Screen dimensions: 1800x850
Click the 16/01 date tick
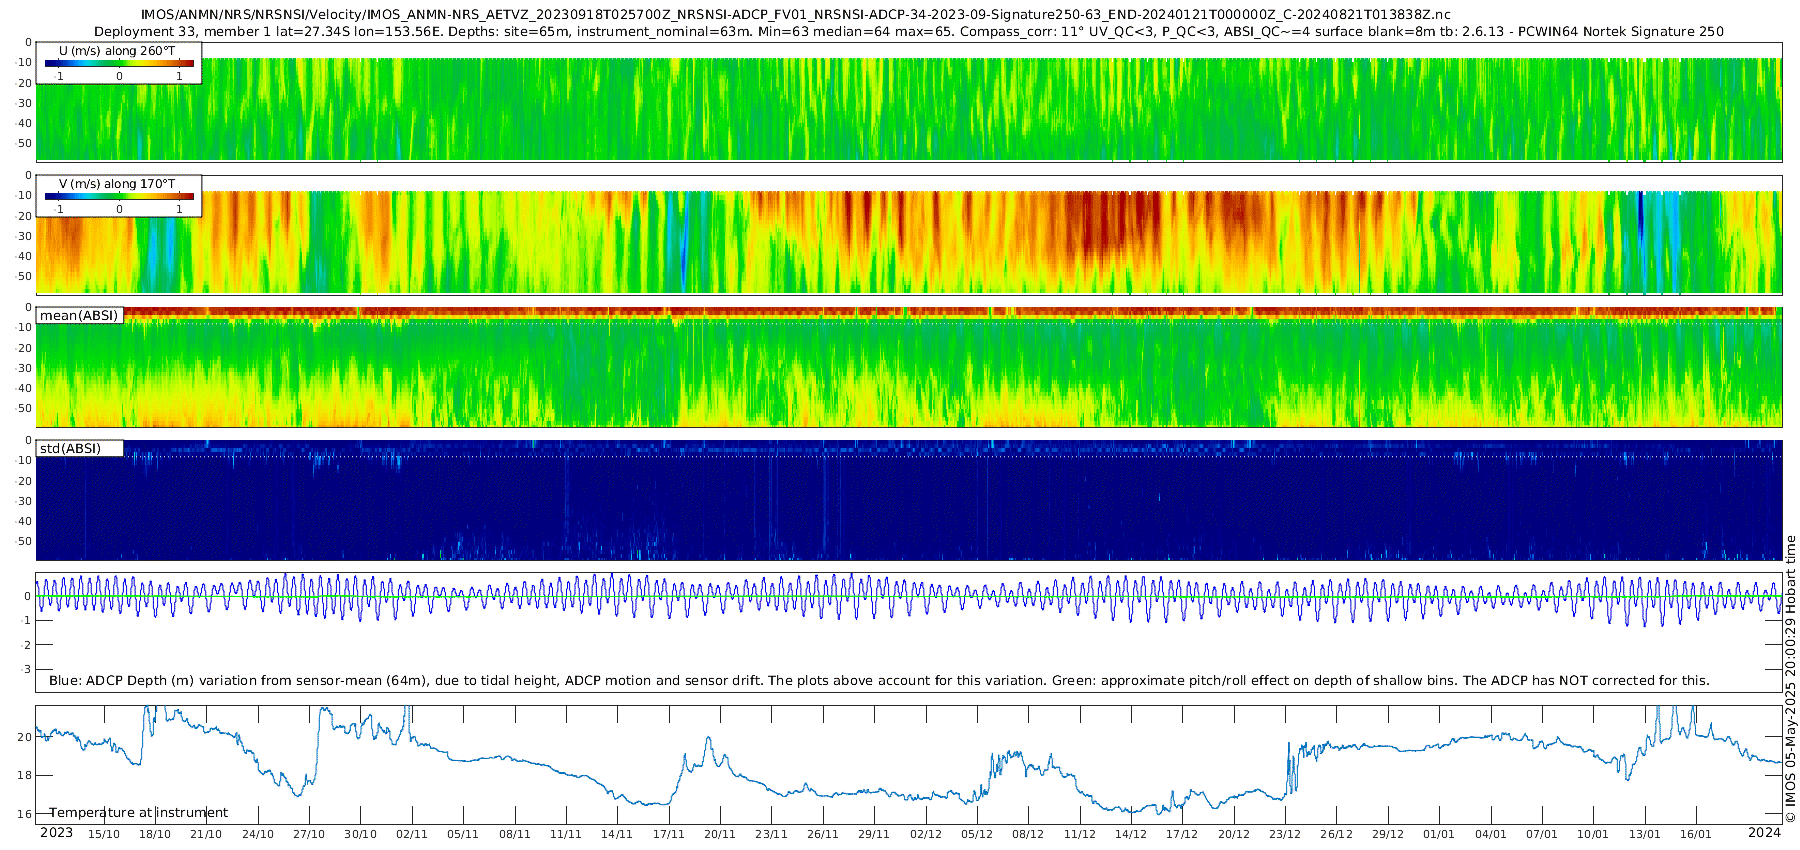point(1696,834)
